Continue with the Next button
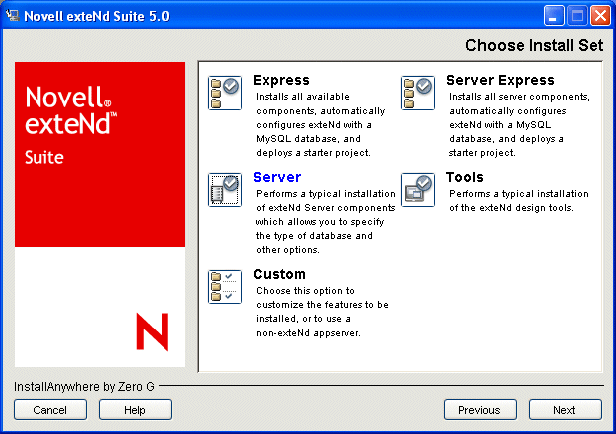The height and width of the screenshot is (434, 616). coord(565,410)
